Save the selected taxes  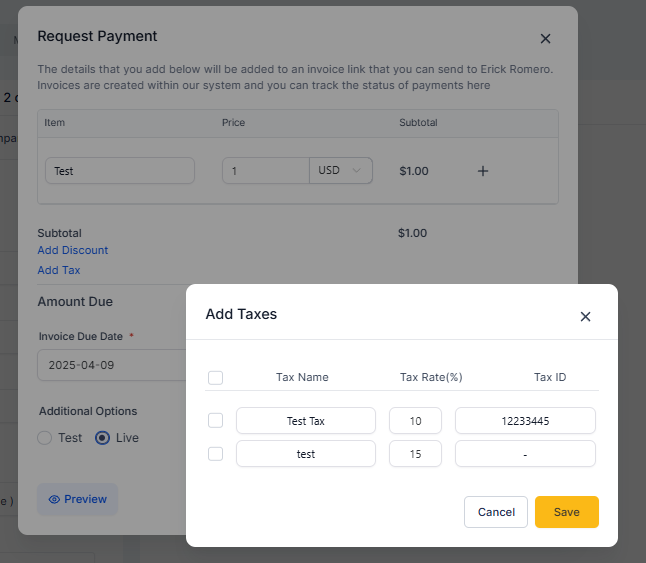tap(566, 512)
